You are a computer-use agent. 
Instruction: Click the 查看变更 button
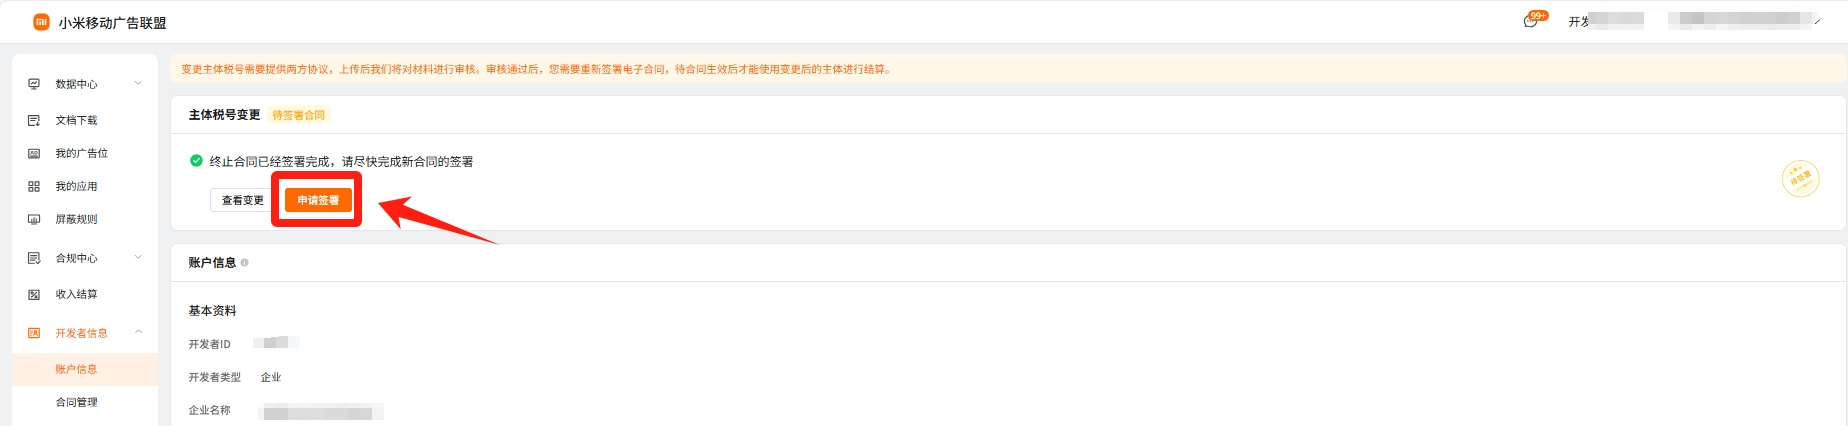pyautogui.click(x=243, y=200)
